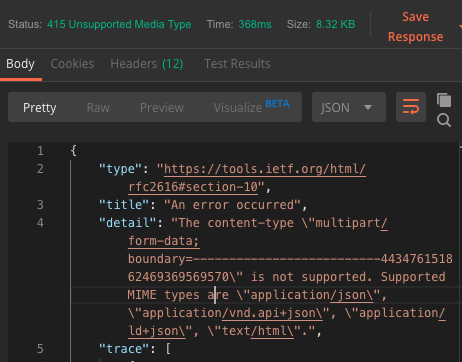Screen dimensions: 462x362
Task: Copy the response with the copy icon
Action: [x=444, y=100]
